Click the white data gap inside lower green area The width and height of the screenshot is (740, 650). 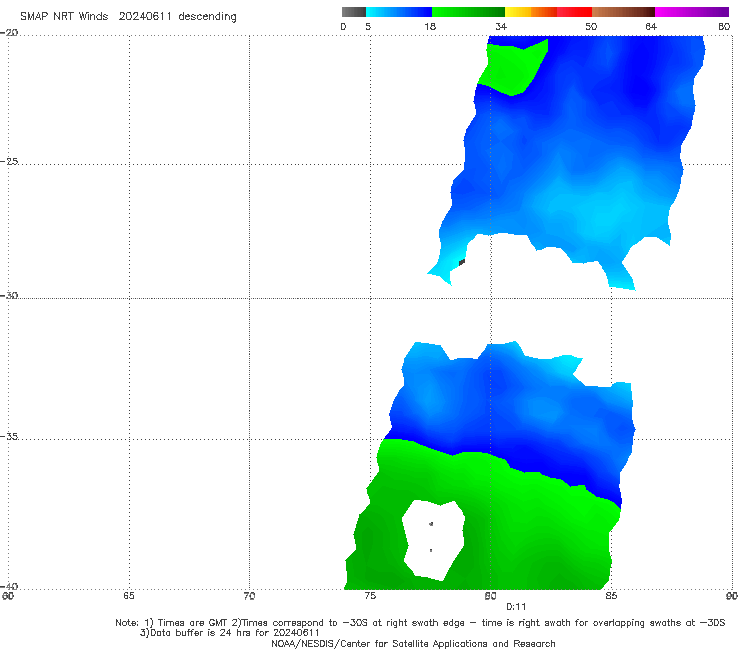[433, 540]
